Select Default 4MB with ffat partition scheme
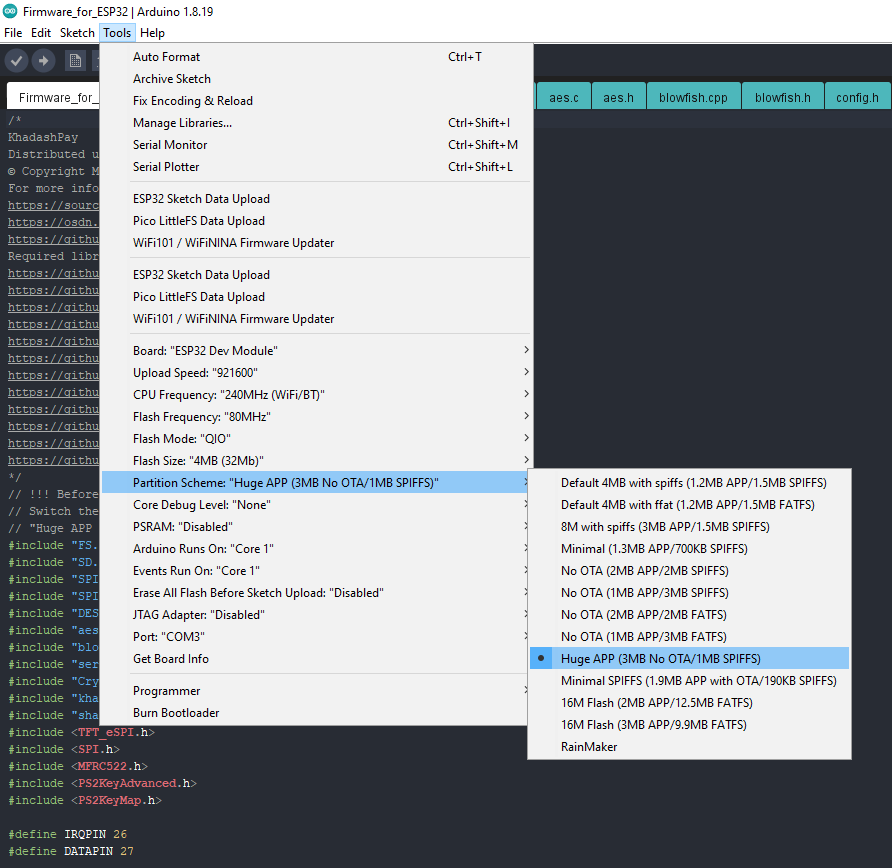The image size is (892, 868). [689, 505]
